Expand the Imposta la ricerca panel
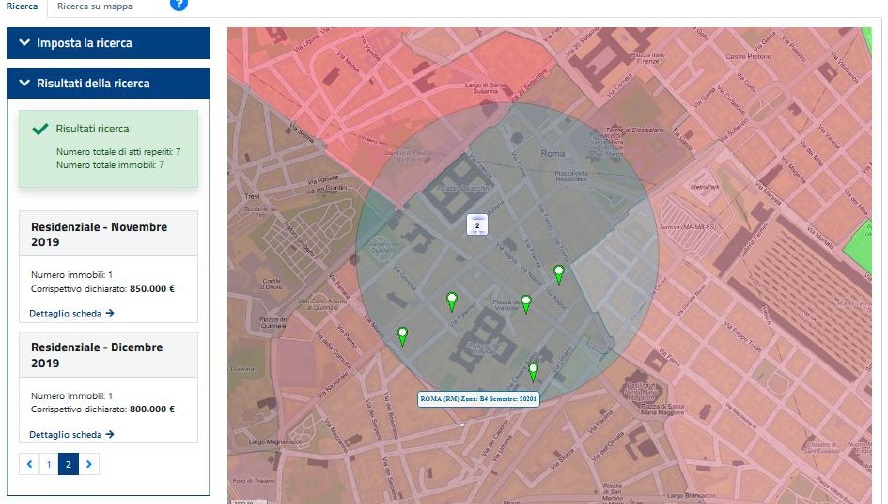Image resolution: width=888 pixels, height=504 pixels. coord(108,43)
